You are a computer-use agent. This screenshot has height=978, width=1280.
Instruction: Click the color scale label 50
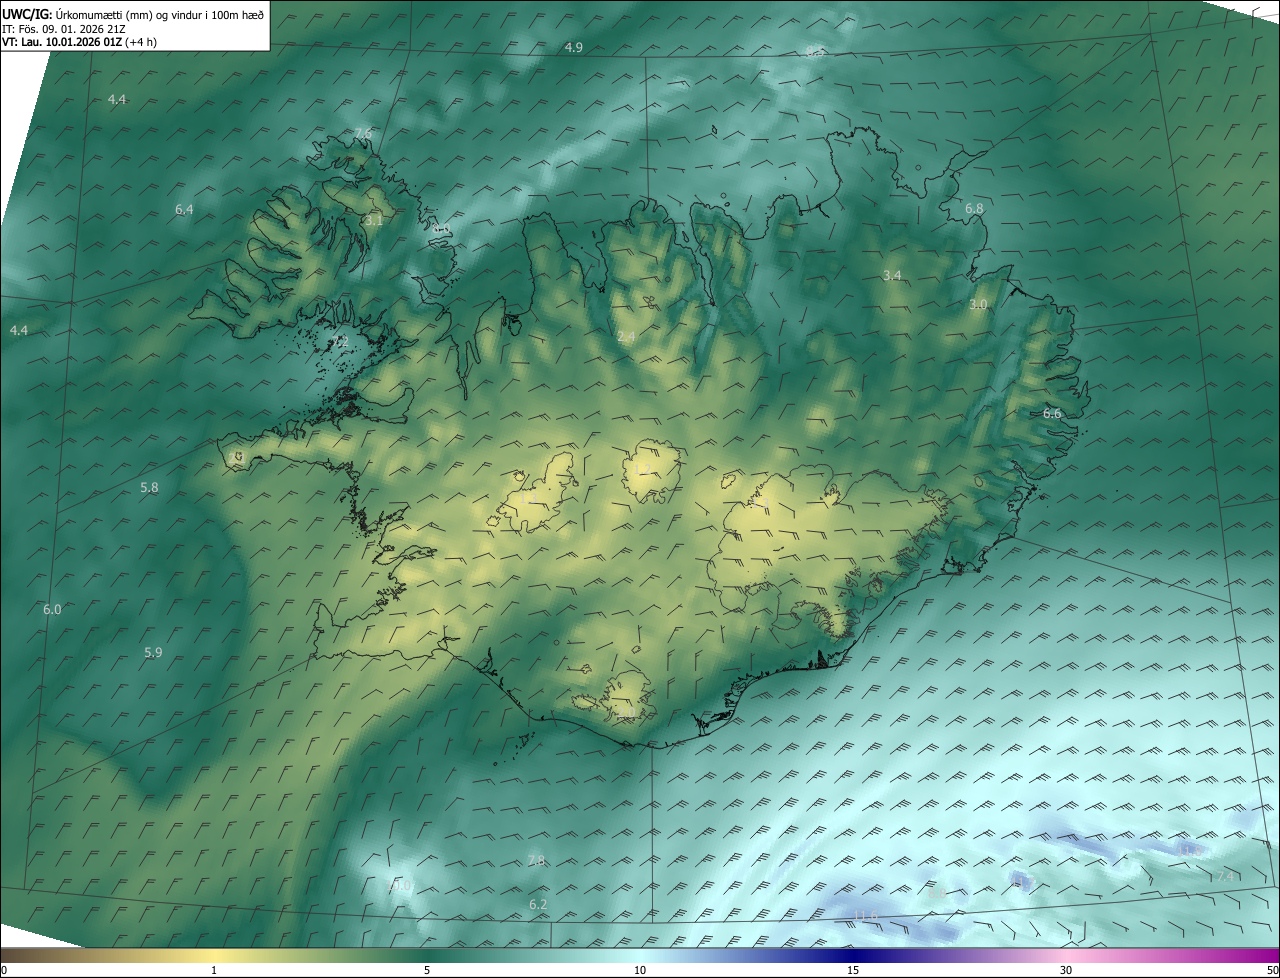pyautogui.click(x=1272, y=970)
